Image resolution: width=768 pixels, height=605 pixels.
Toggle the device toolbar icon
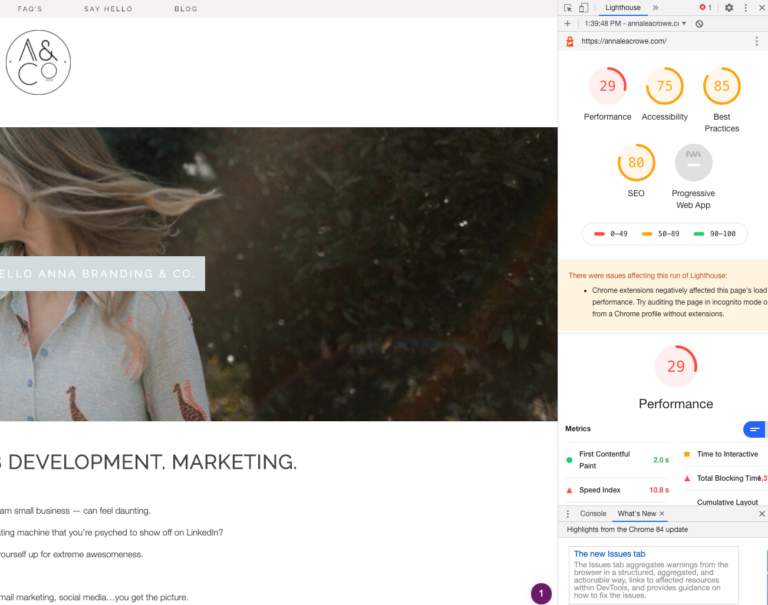(x=583, y=8)
